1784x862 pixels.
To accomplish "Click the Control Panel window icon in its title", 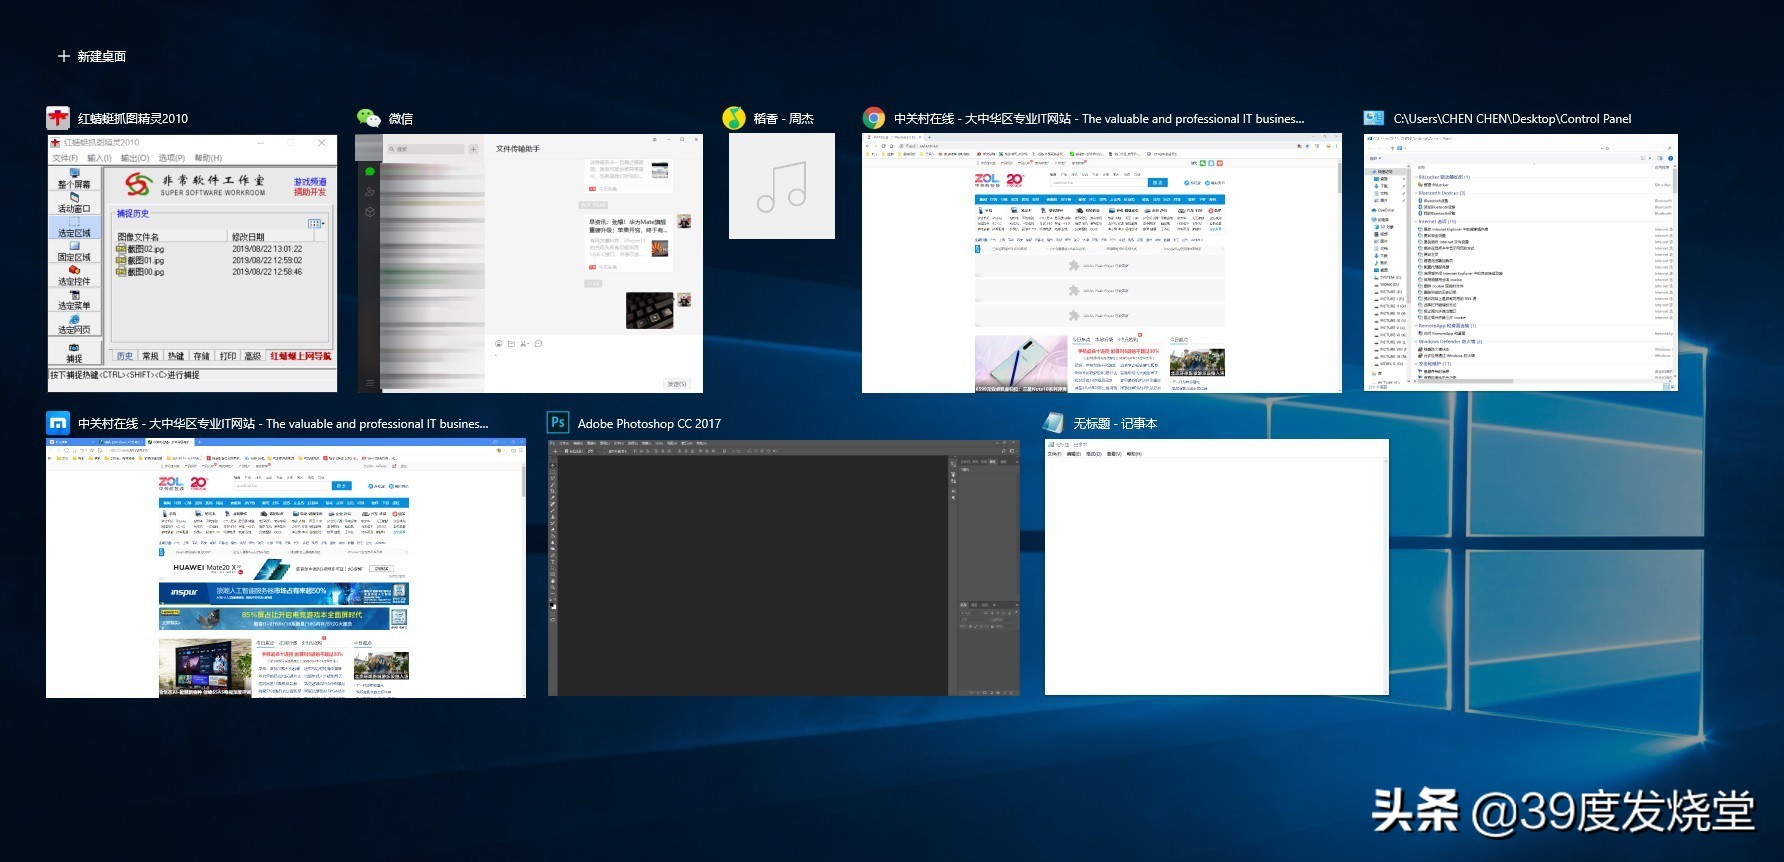I will pos(1374,118).
